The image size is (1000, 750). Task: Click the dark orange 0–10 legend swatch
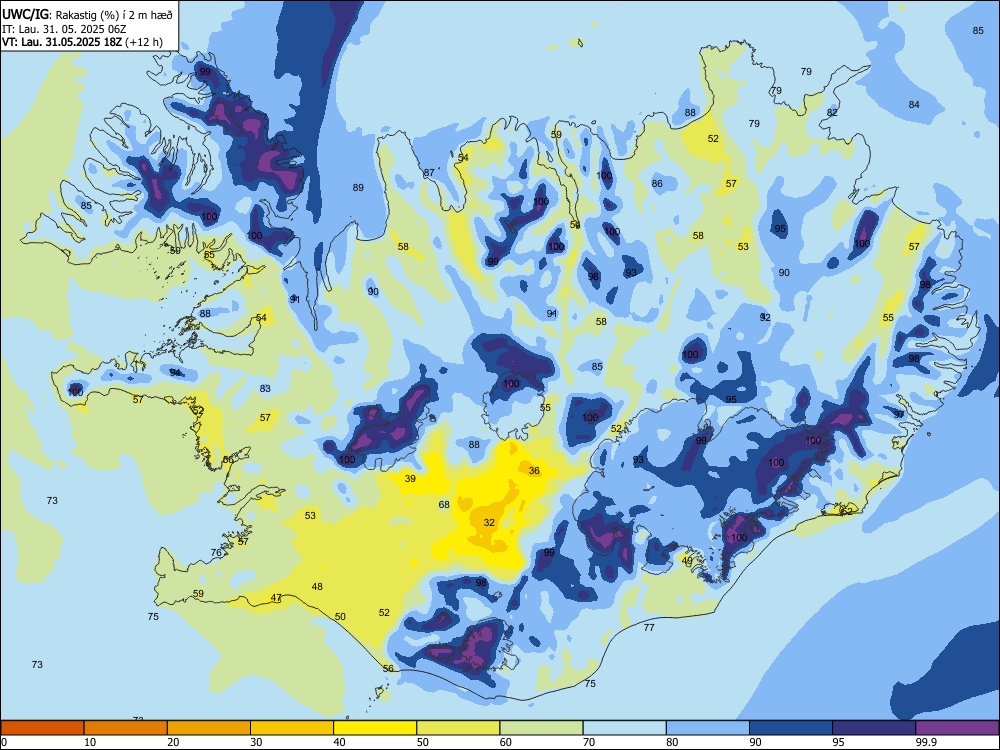[42, 728]
